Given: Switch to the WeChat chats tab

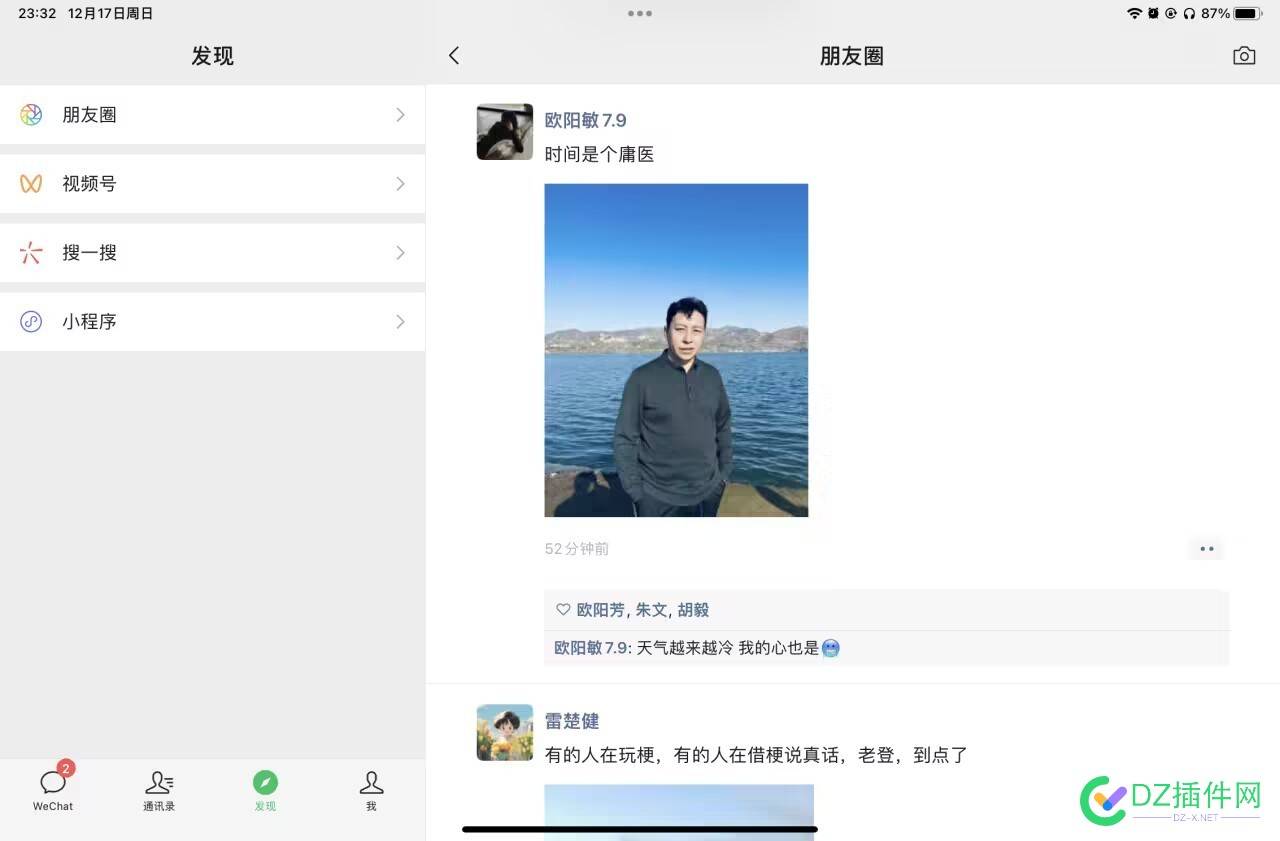Looking at the screenshot, I should click(x=53, y=790).
